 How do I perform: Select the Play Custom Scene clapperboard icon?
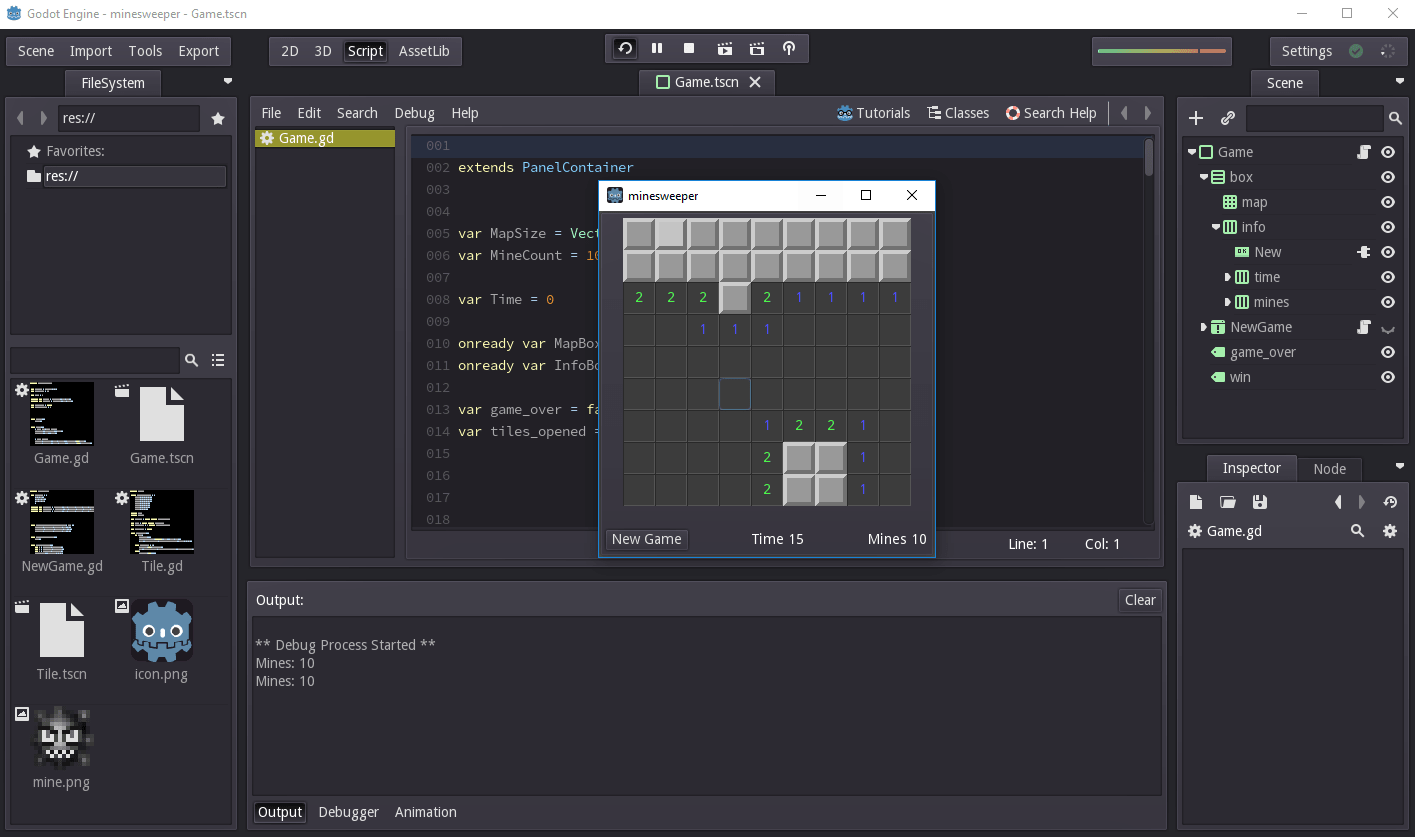756,48
